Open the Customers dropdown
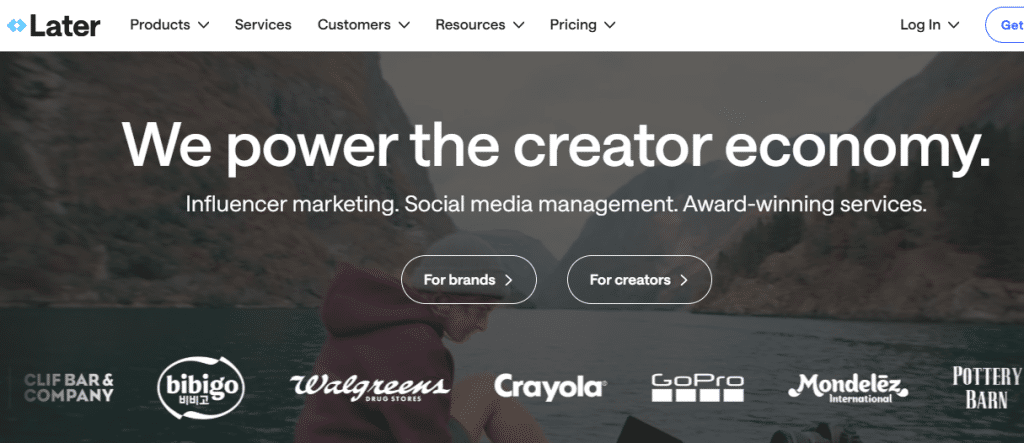The height and width of the screenshot is (443, 1024). click(x=363, y=25)
